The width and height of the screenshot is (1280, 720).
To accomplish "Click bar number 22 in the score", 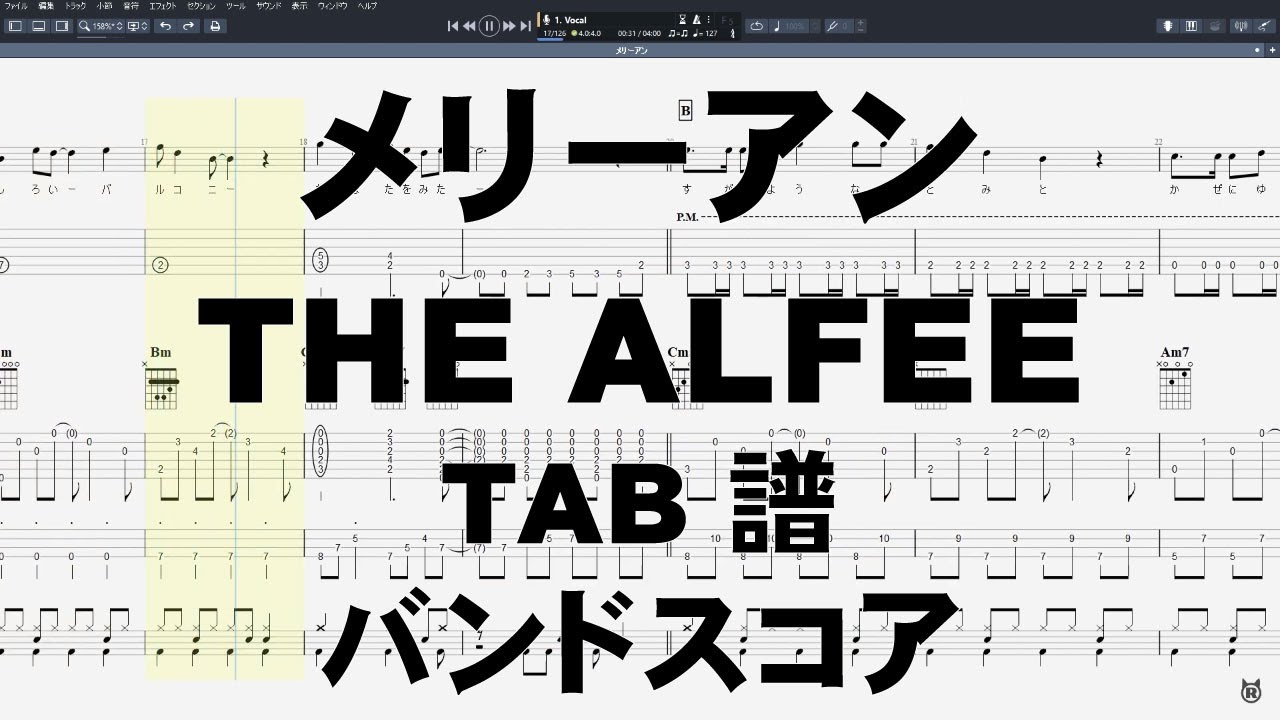I will coord(1158,142).
